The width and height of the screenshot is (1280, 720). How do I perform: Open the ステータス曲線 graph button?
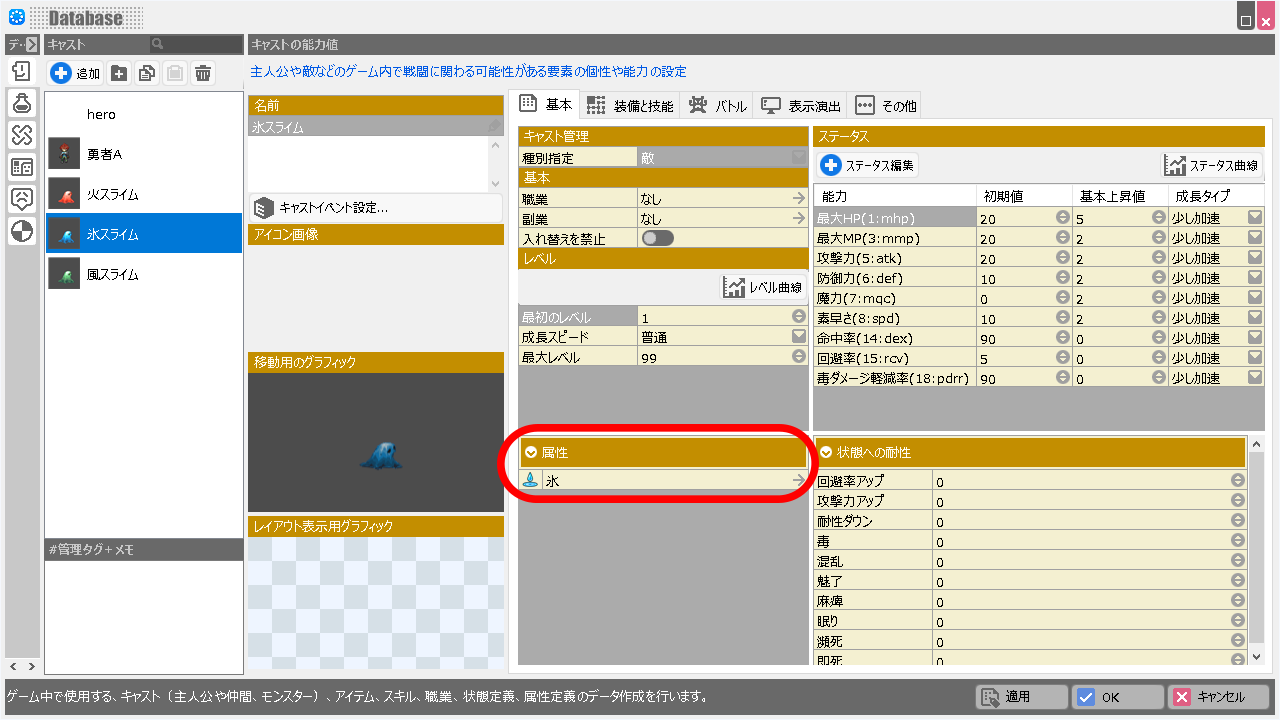pyautogui.click(x=1212, y=165)
